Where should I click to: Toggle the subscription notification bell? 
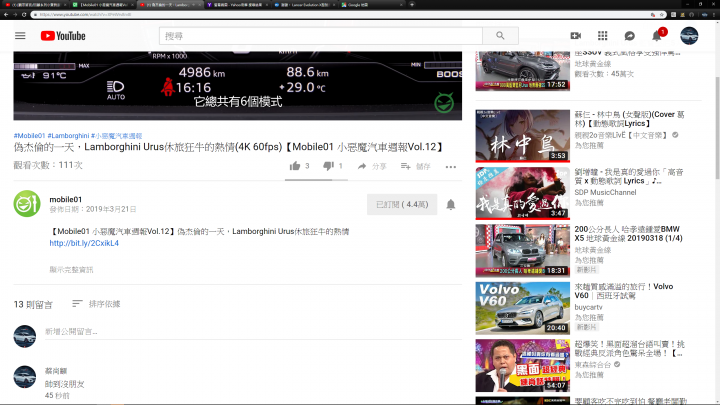coord(451,205)
